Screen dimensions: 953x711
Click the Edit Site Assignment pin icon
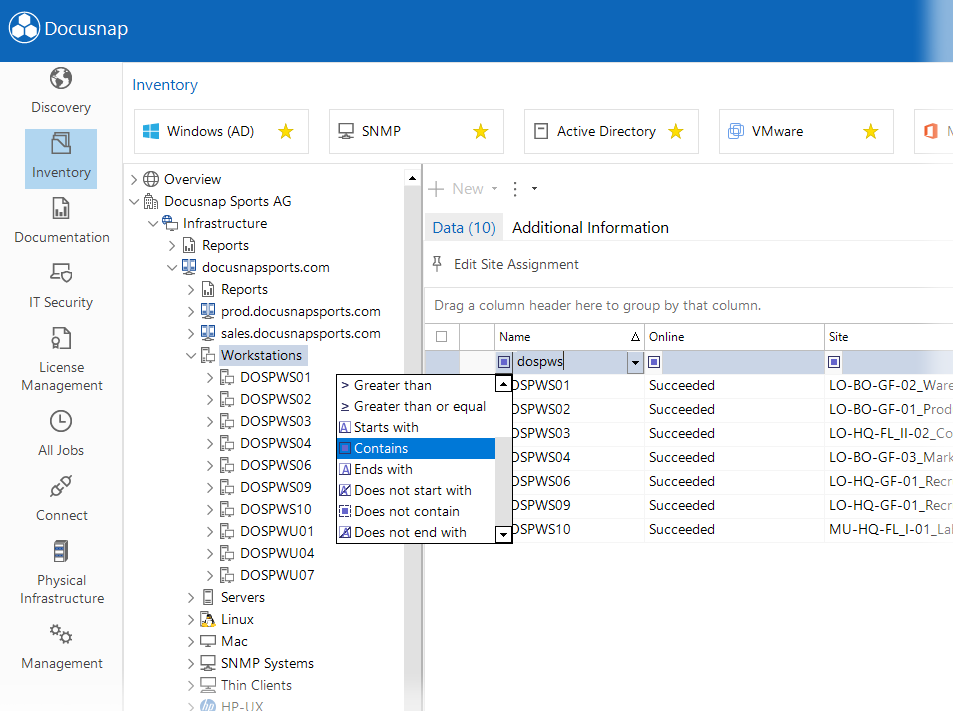[437, 264]
